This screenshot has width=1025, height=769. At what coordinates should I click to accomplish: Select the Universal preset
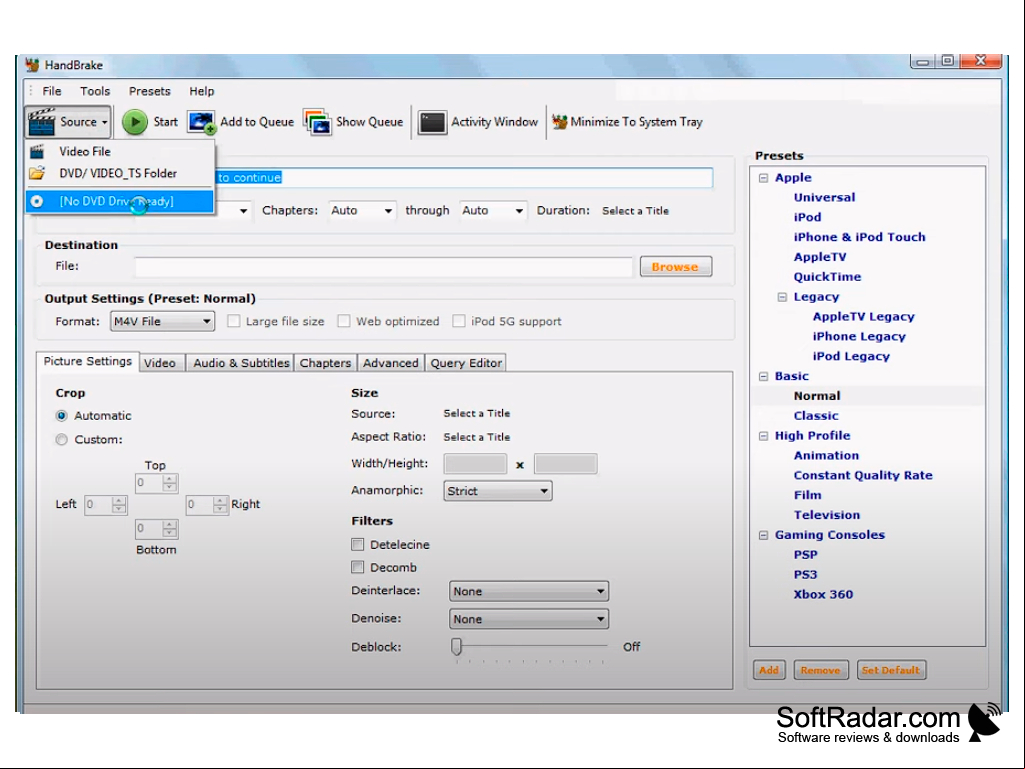(824, 197)
